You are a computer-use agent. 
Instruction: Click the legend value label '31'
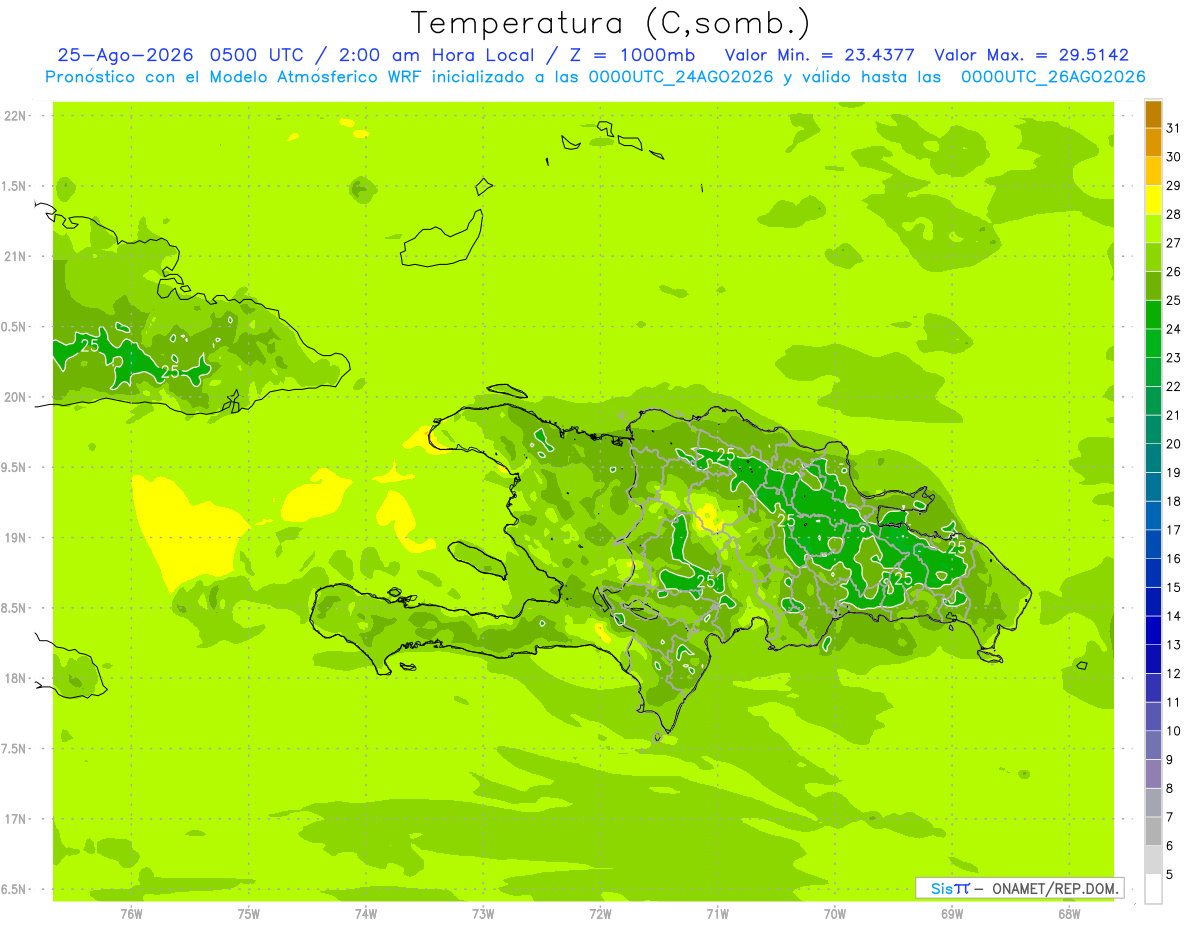(x=1174, y=128)
